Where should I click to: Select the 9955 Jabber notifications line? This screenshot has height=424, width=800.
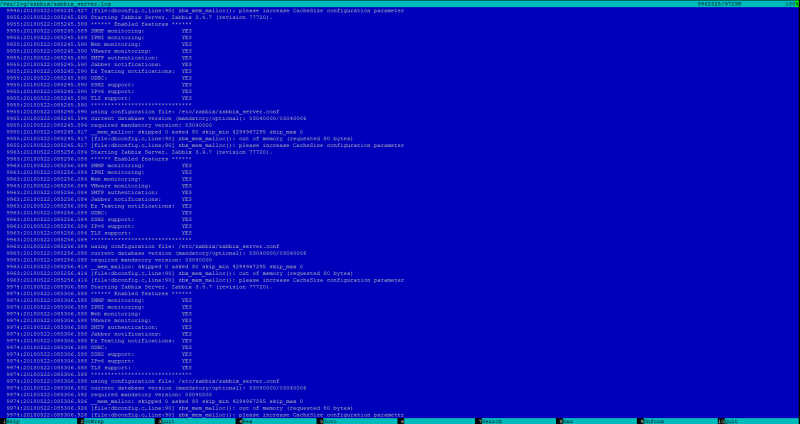tap(99, 64)
